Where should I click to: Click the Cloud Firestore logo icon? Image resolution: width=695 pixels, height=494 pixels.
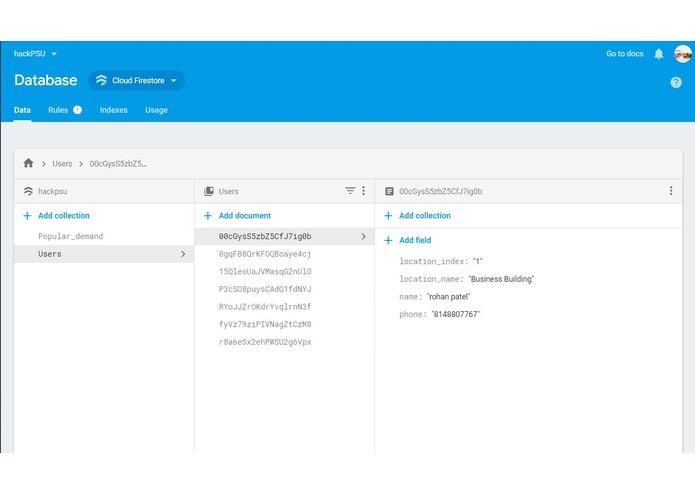tap(102, 80)
